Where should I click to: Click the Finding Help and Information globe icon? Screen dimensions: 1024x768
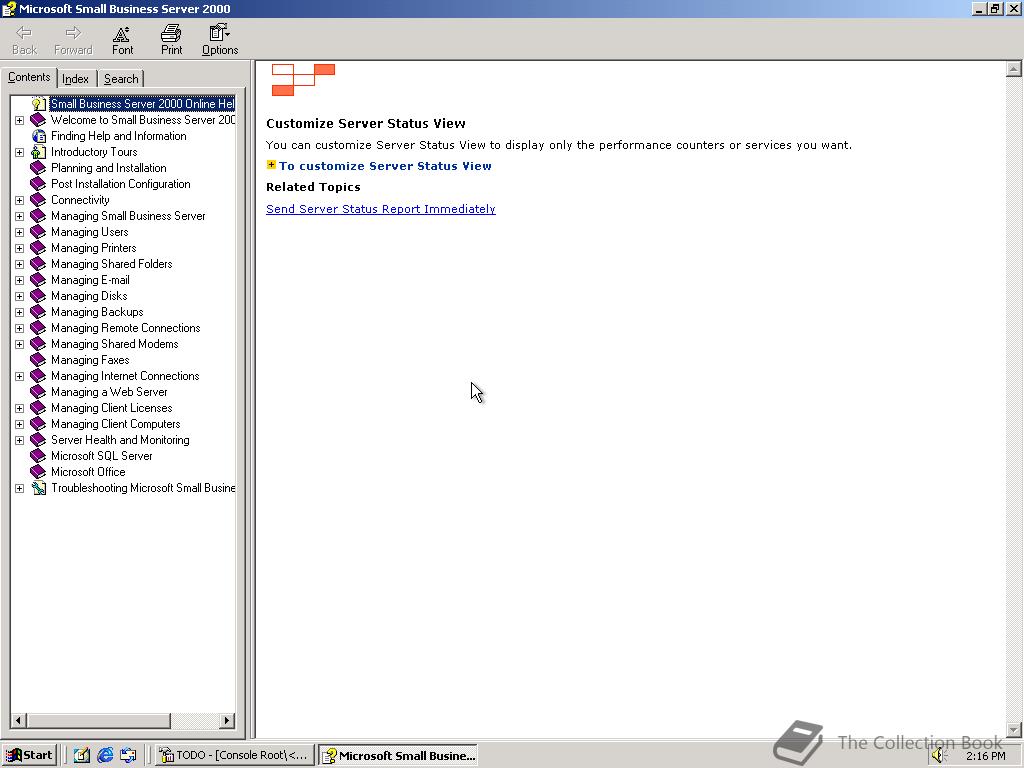39,136
